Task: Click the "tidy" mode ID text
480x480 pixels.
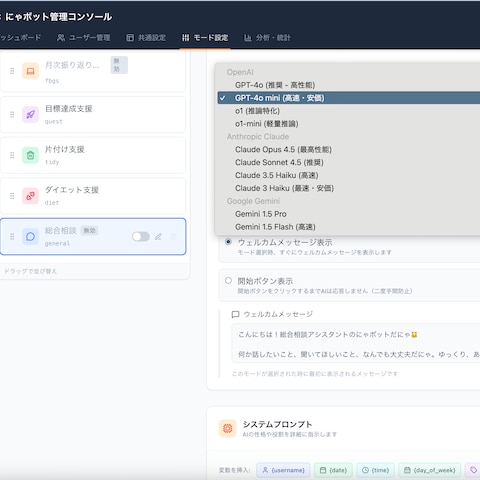Action: tap(52, 162)
